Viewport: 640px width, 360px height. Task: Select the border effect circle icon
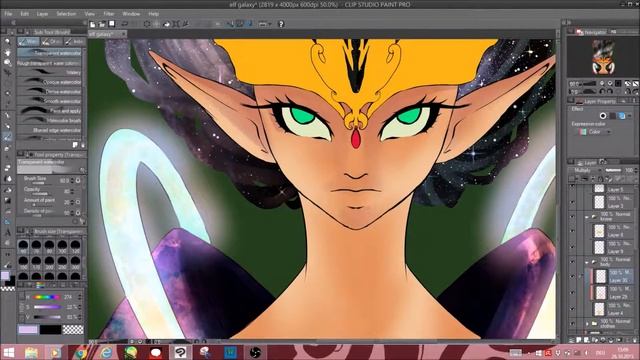[603, 116]
